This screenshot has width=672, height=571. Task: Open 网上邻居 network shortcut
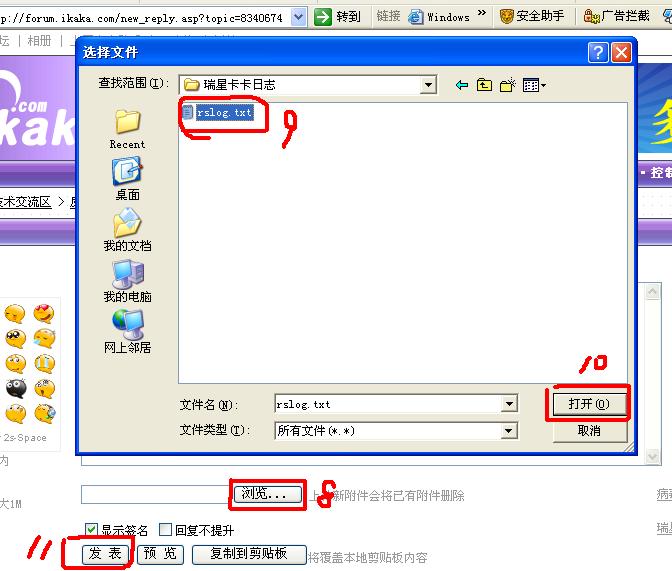[x=127, y=331]
